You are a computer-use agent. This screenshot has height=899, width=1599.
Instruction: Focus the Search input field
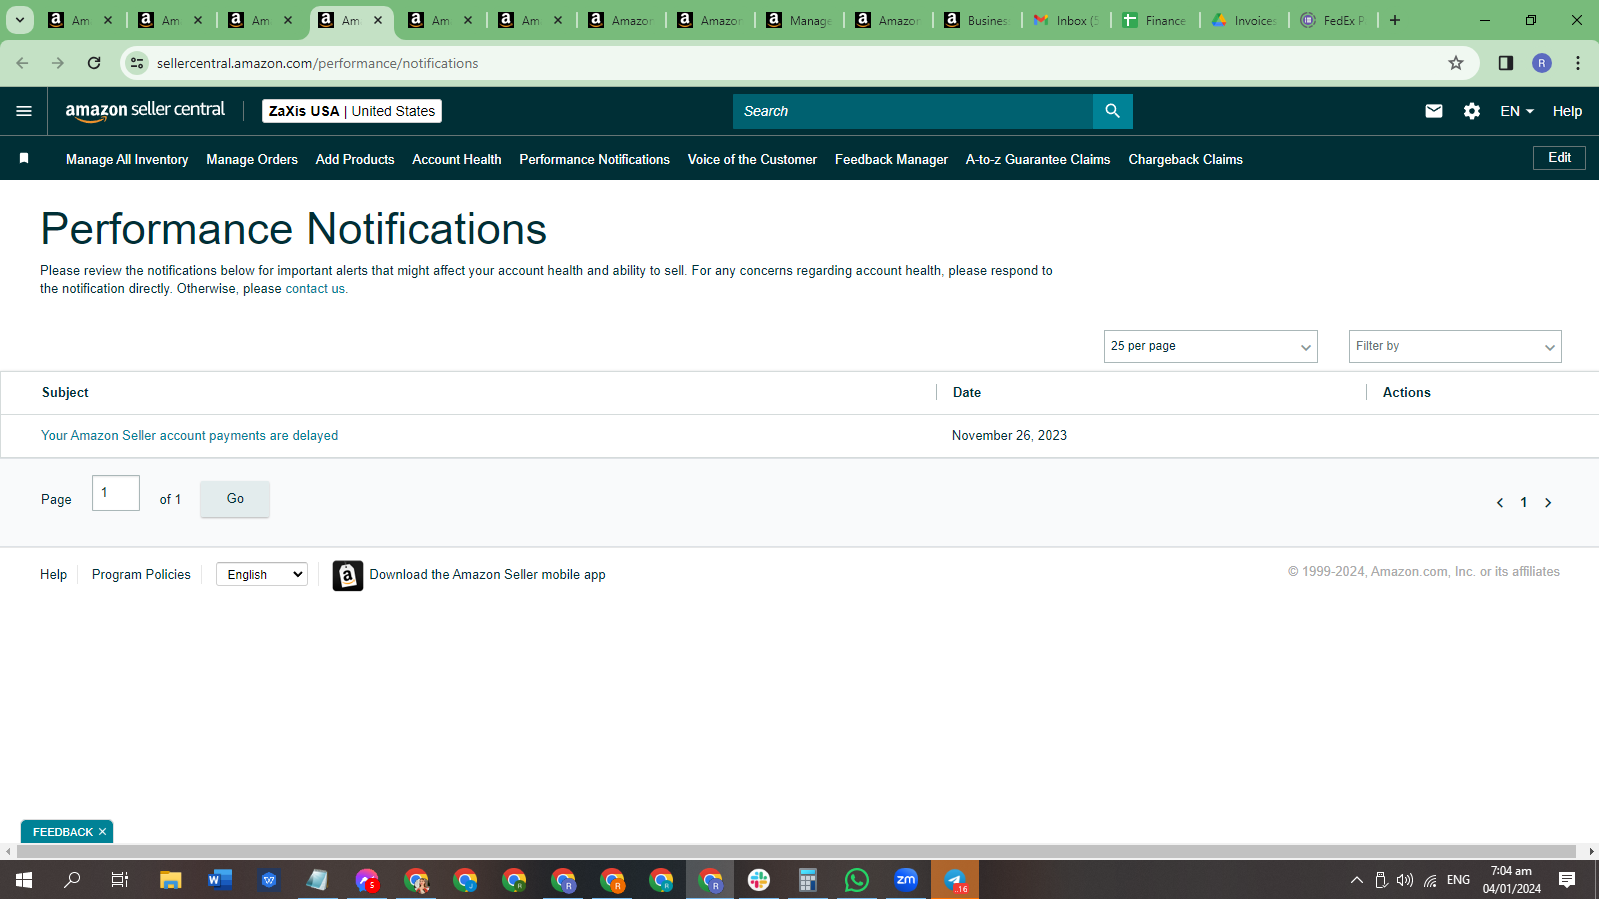pos(913,111)
